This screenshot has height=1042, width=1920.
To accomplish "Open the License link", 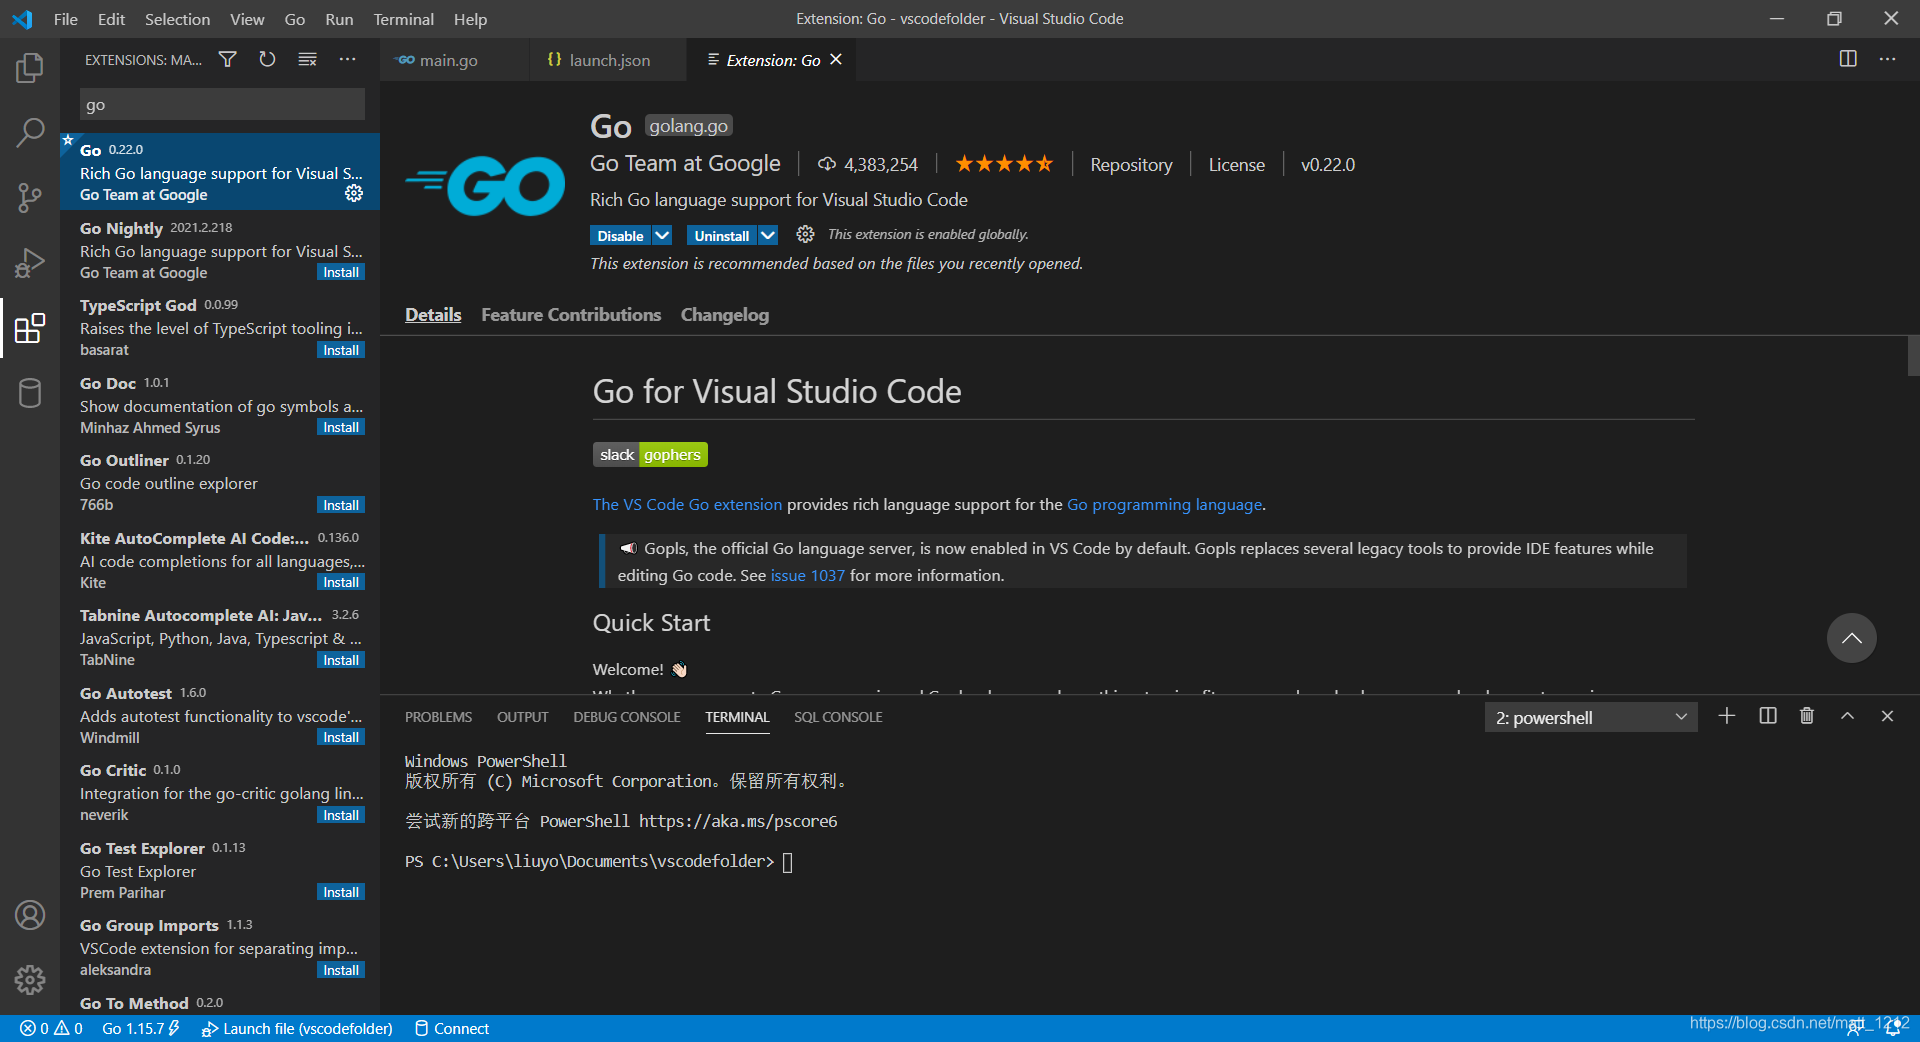I will click(x=1237, y=165).
